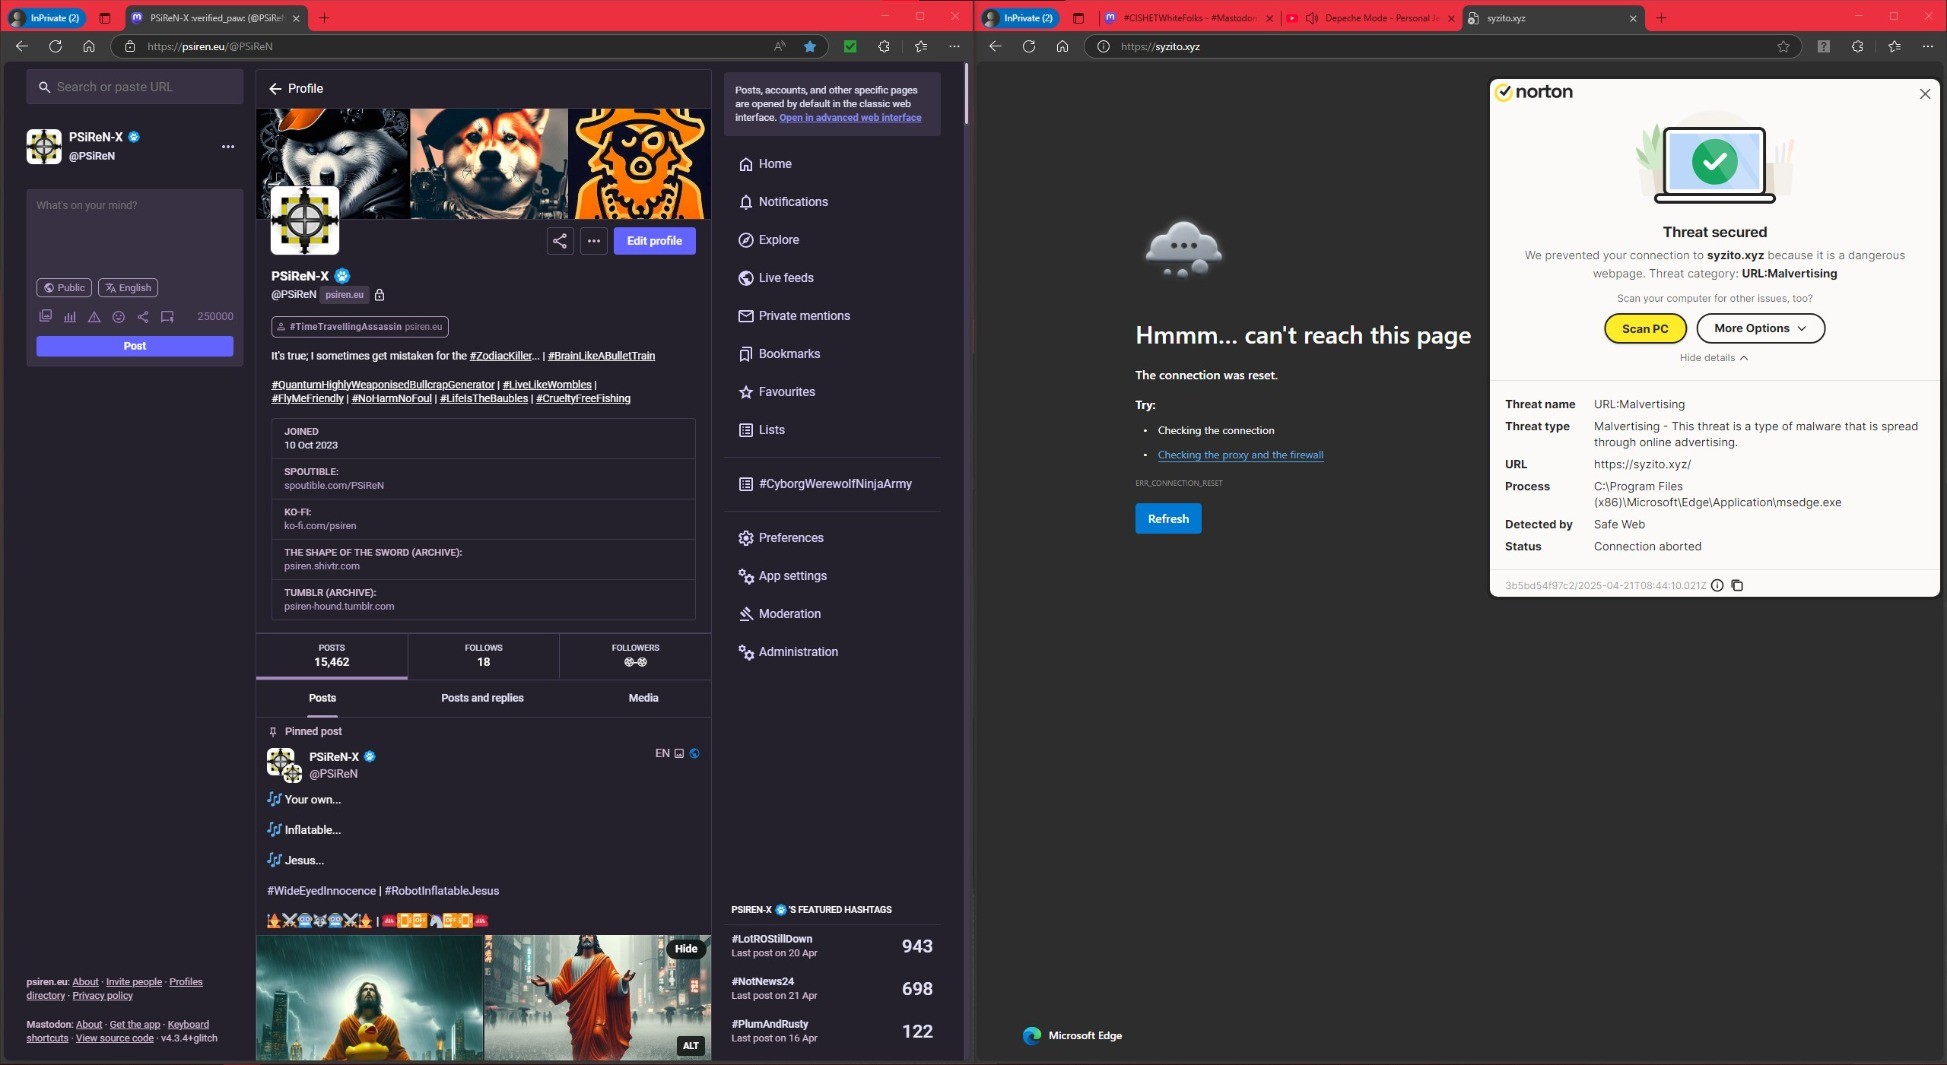View site information icon for syzito.xyz
This screenshot has height=1065, width=1947.
(1103, 46)
